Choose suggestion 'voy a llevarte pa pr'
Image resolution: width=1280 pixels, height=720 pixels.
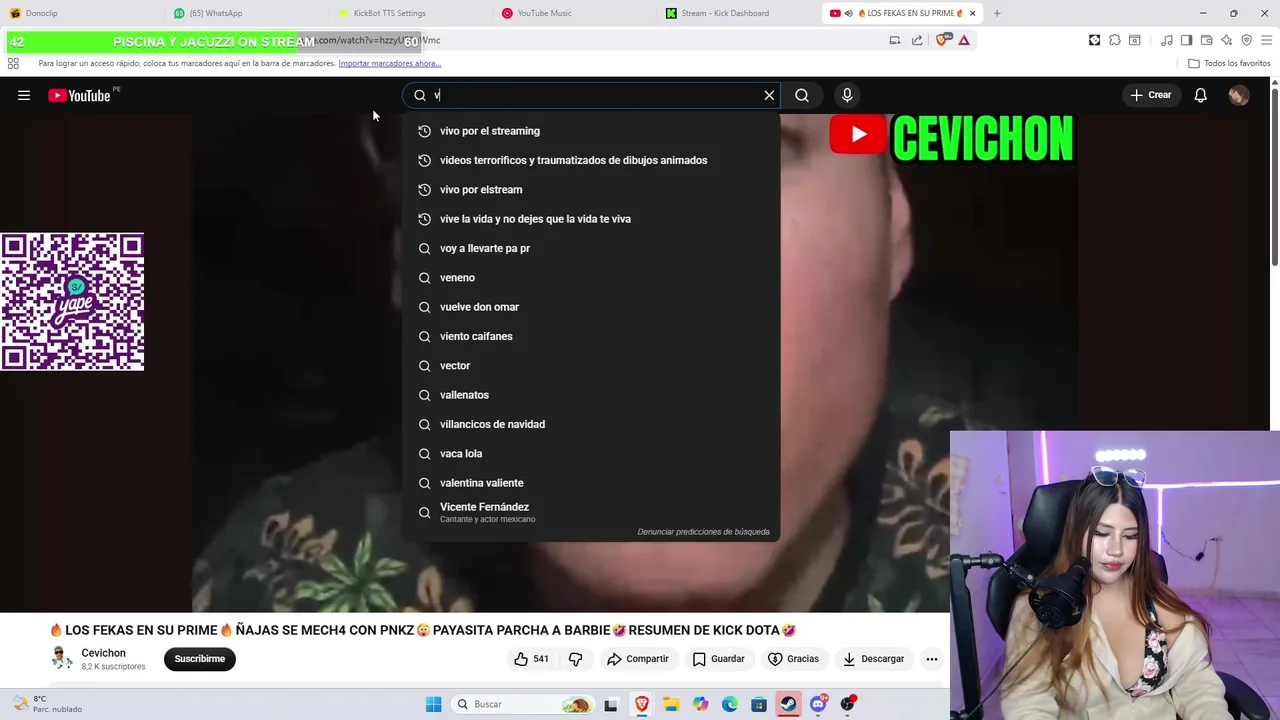click(x=591, y=248)
